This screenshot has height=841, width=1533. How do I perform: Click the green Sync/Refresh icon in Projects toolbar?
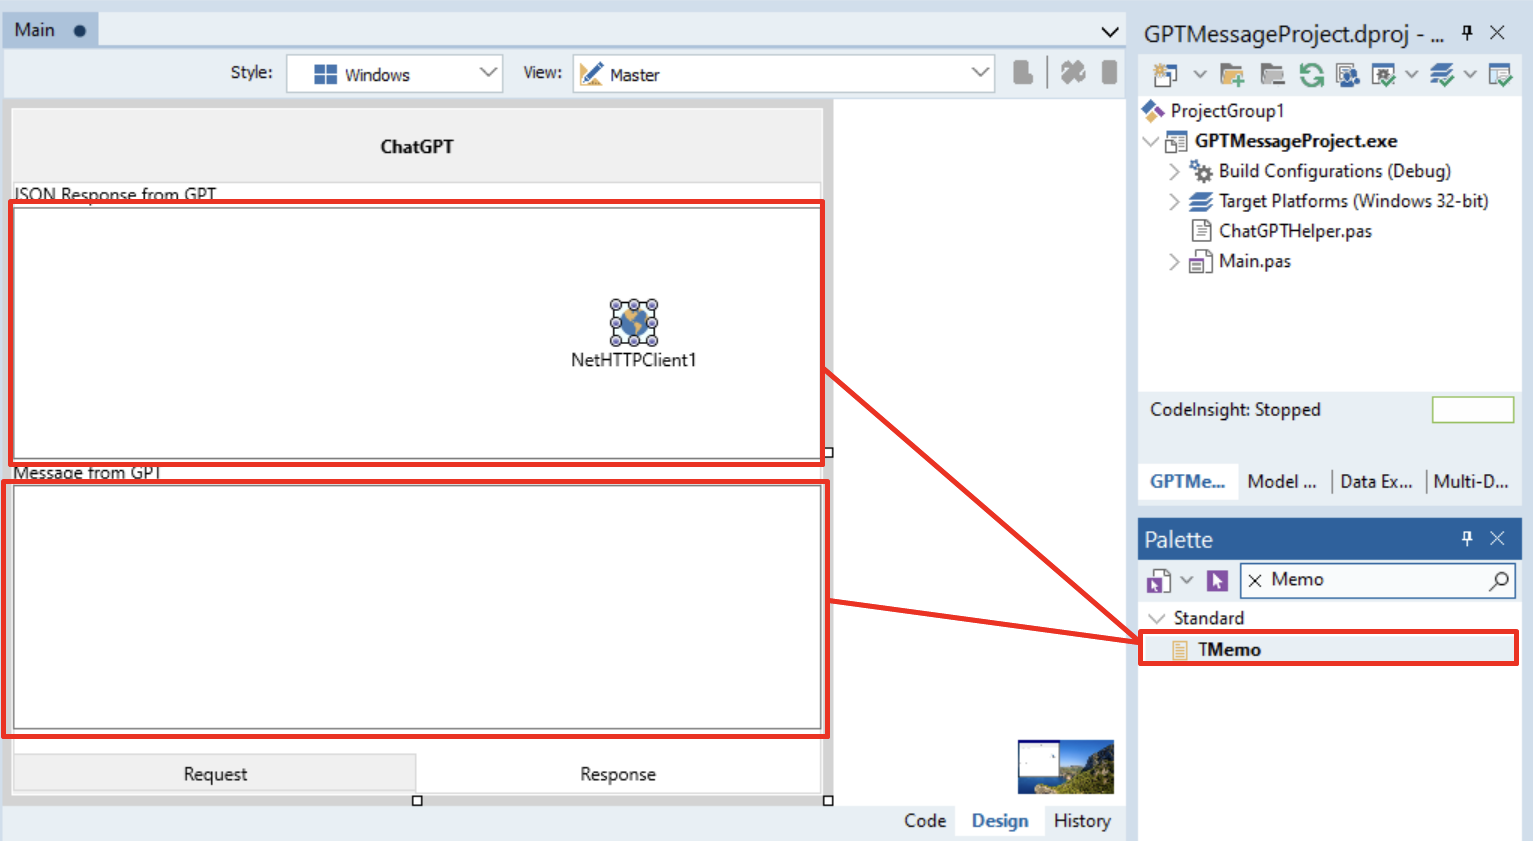[1311, 74]
